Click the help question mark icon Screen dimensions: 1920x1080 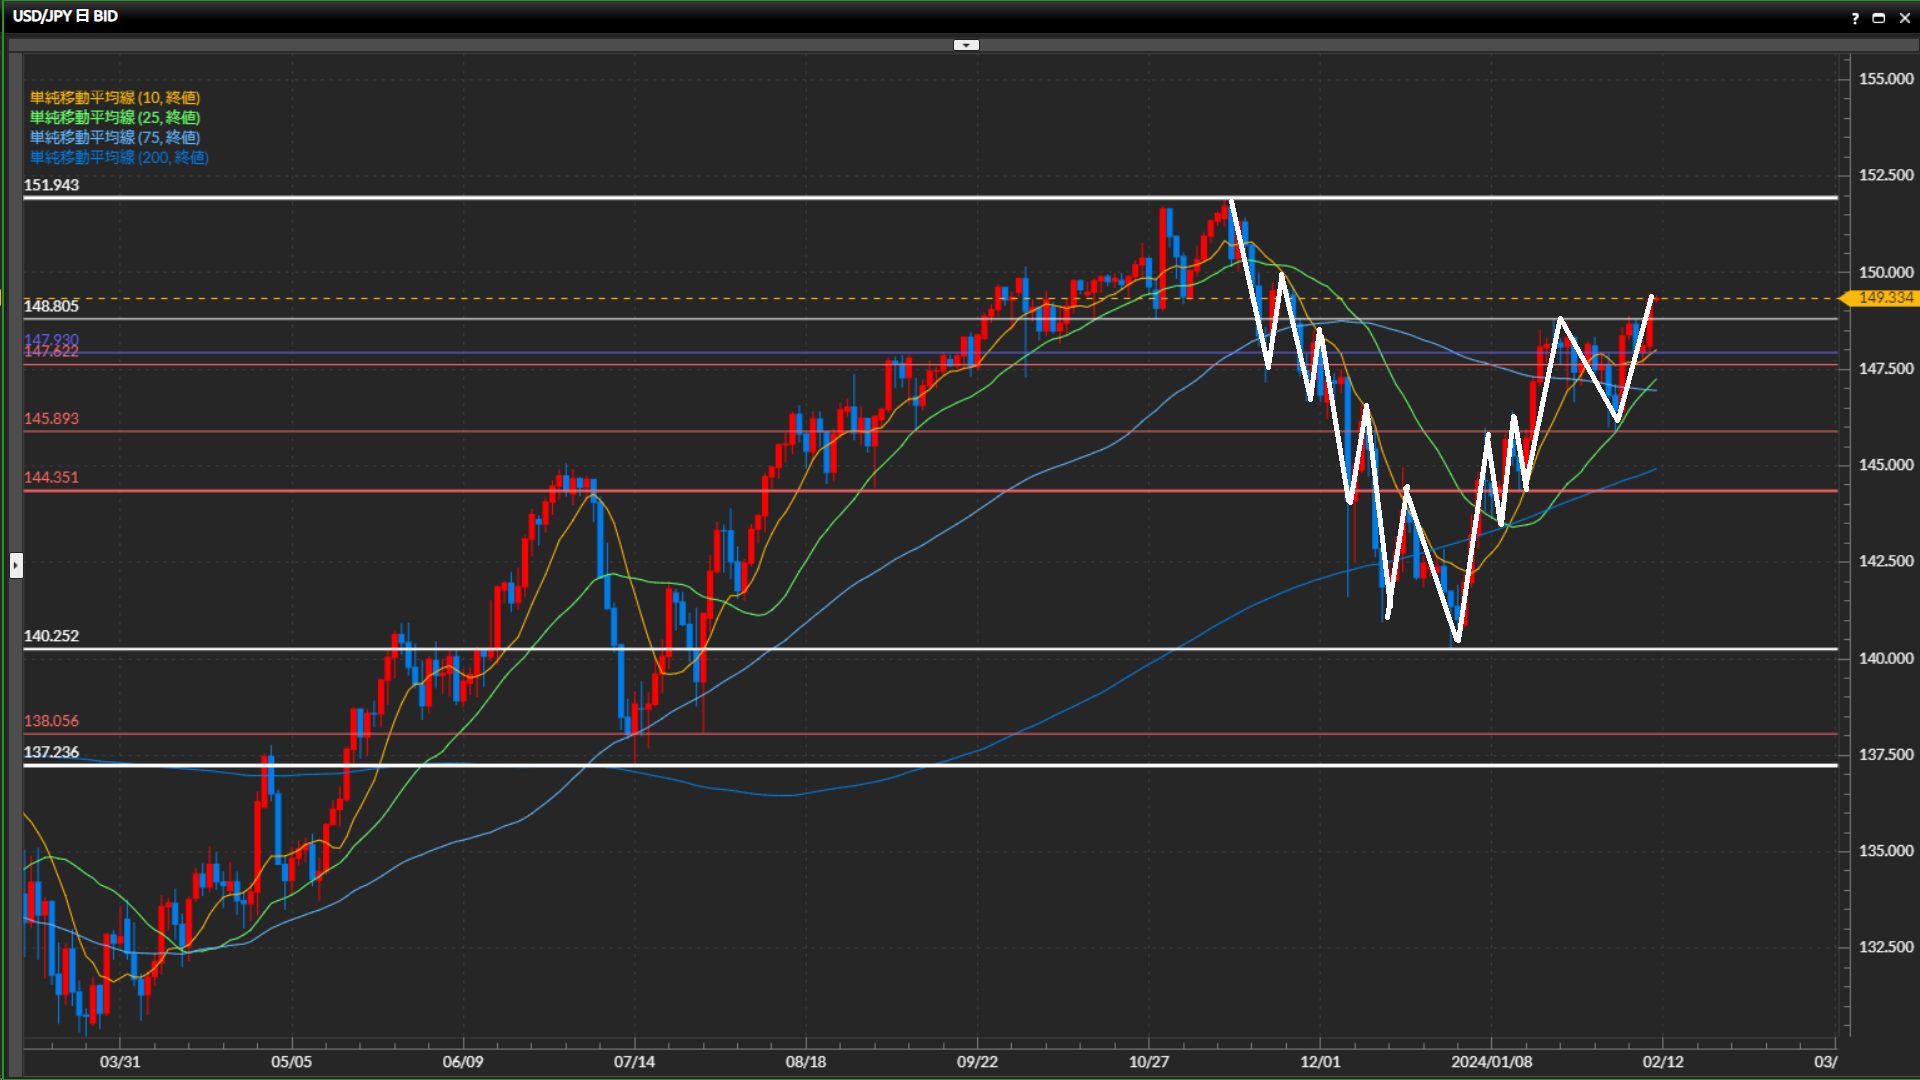(x=1855, y=18)
